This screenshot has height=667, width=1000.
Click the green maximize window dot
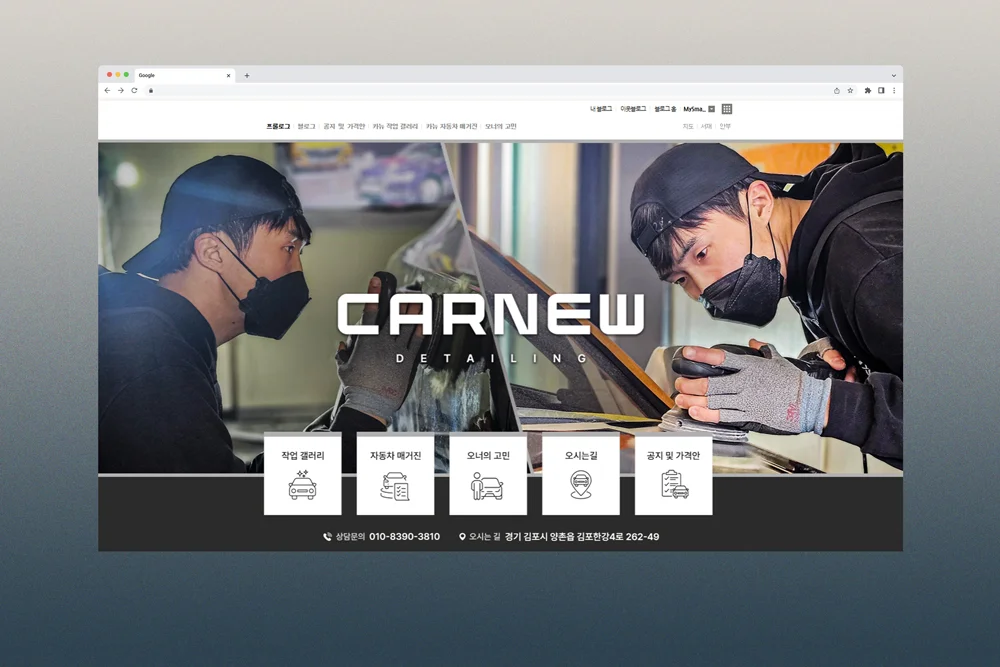click(x=126, y=75)
